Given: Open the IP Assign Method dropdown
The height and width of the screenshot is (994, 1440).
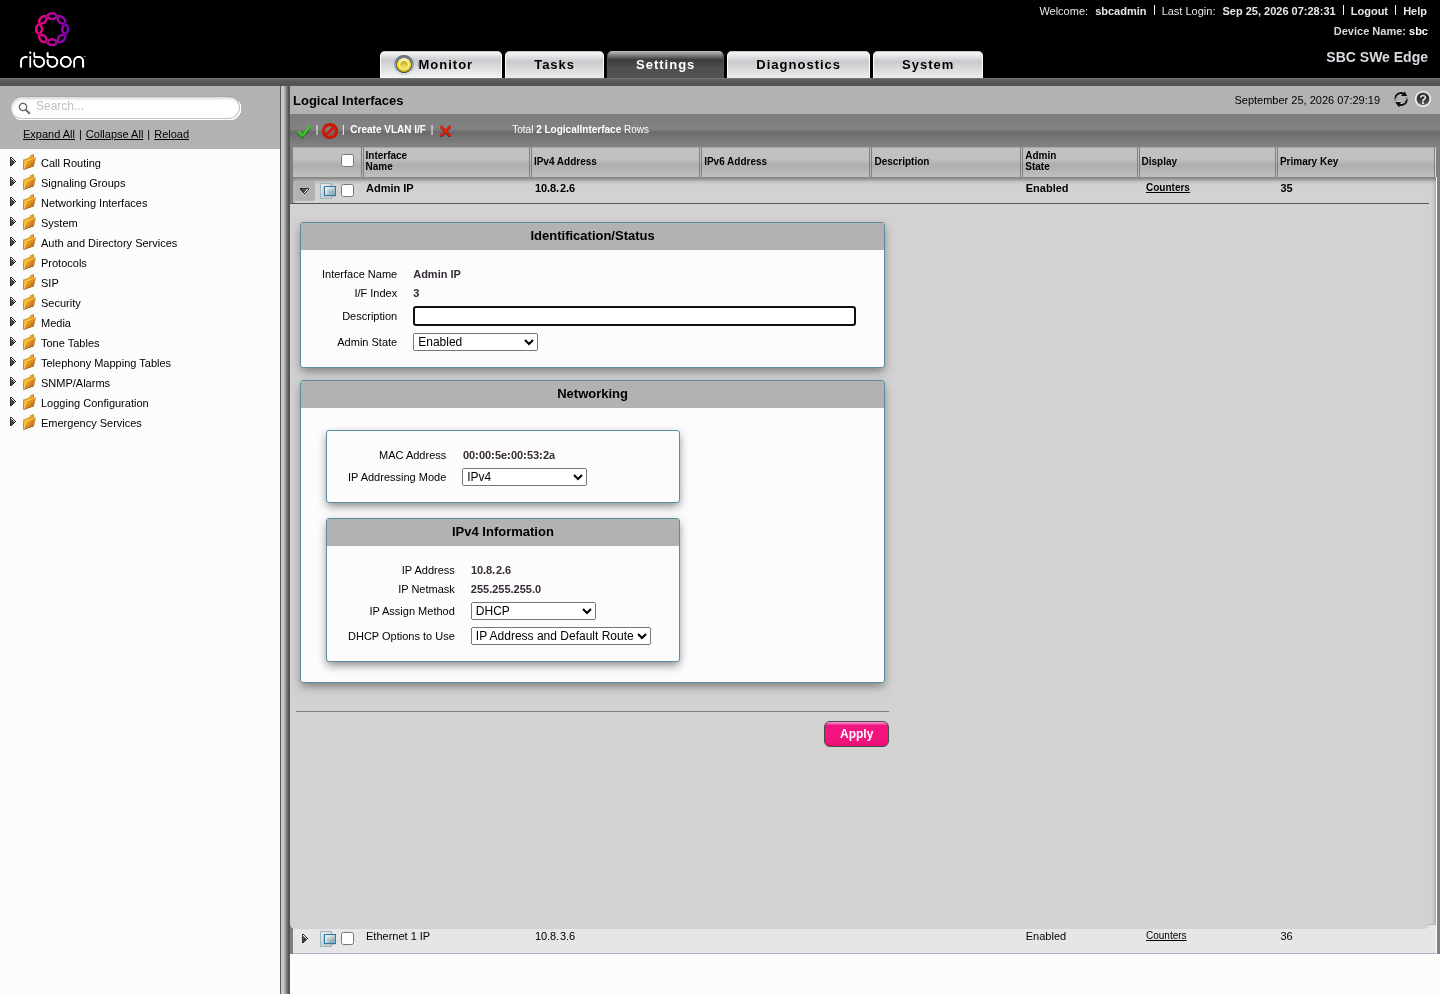Looking at the screenshot, I should coord(533,611).
